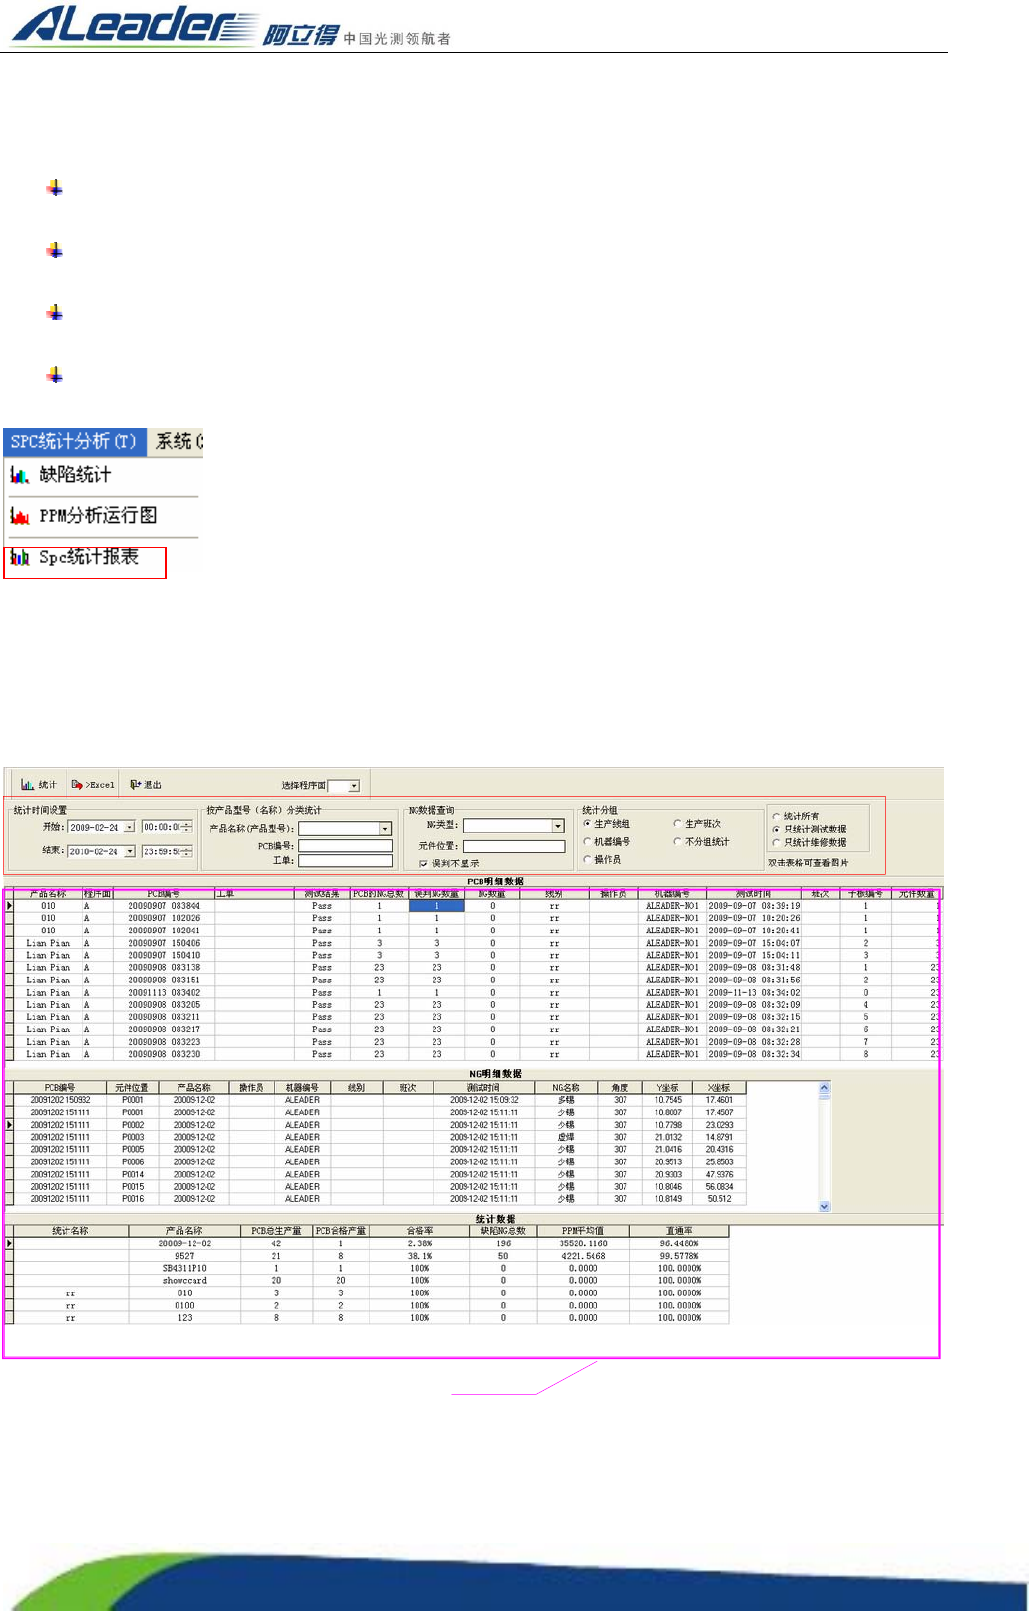Viewport: 1029px width, 1611px height.
Task: Click the 退出 exit button
Action: 146,785
